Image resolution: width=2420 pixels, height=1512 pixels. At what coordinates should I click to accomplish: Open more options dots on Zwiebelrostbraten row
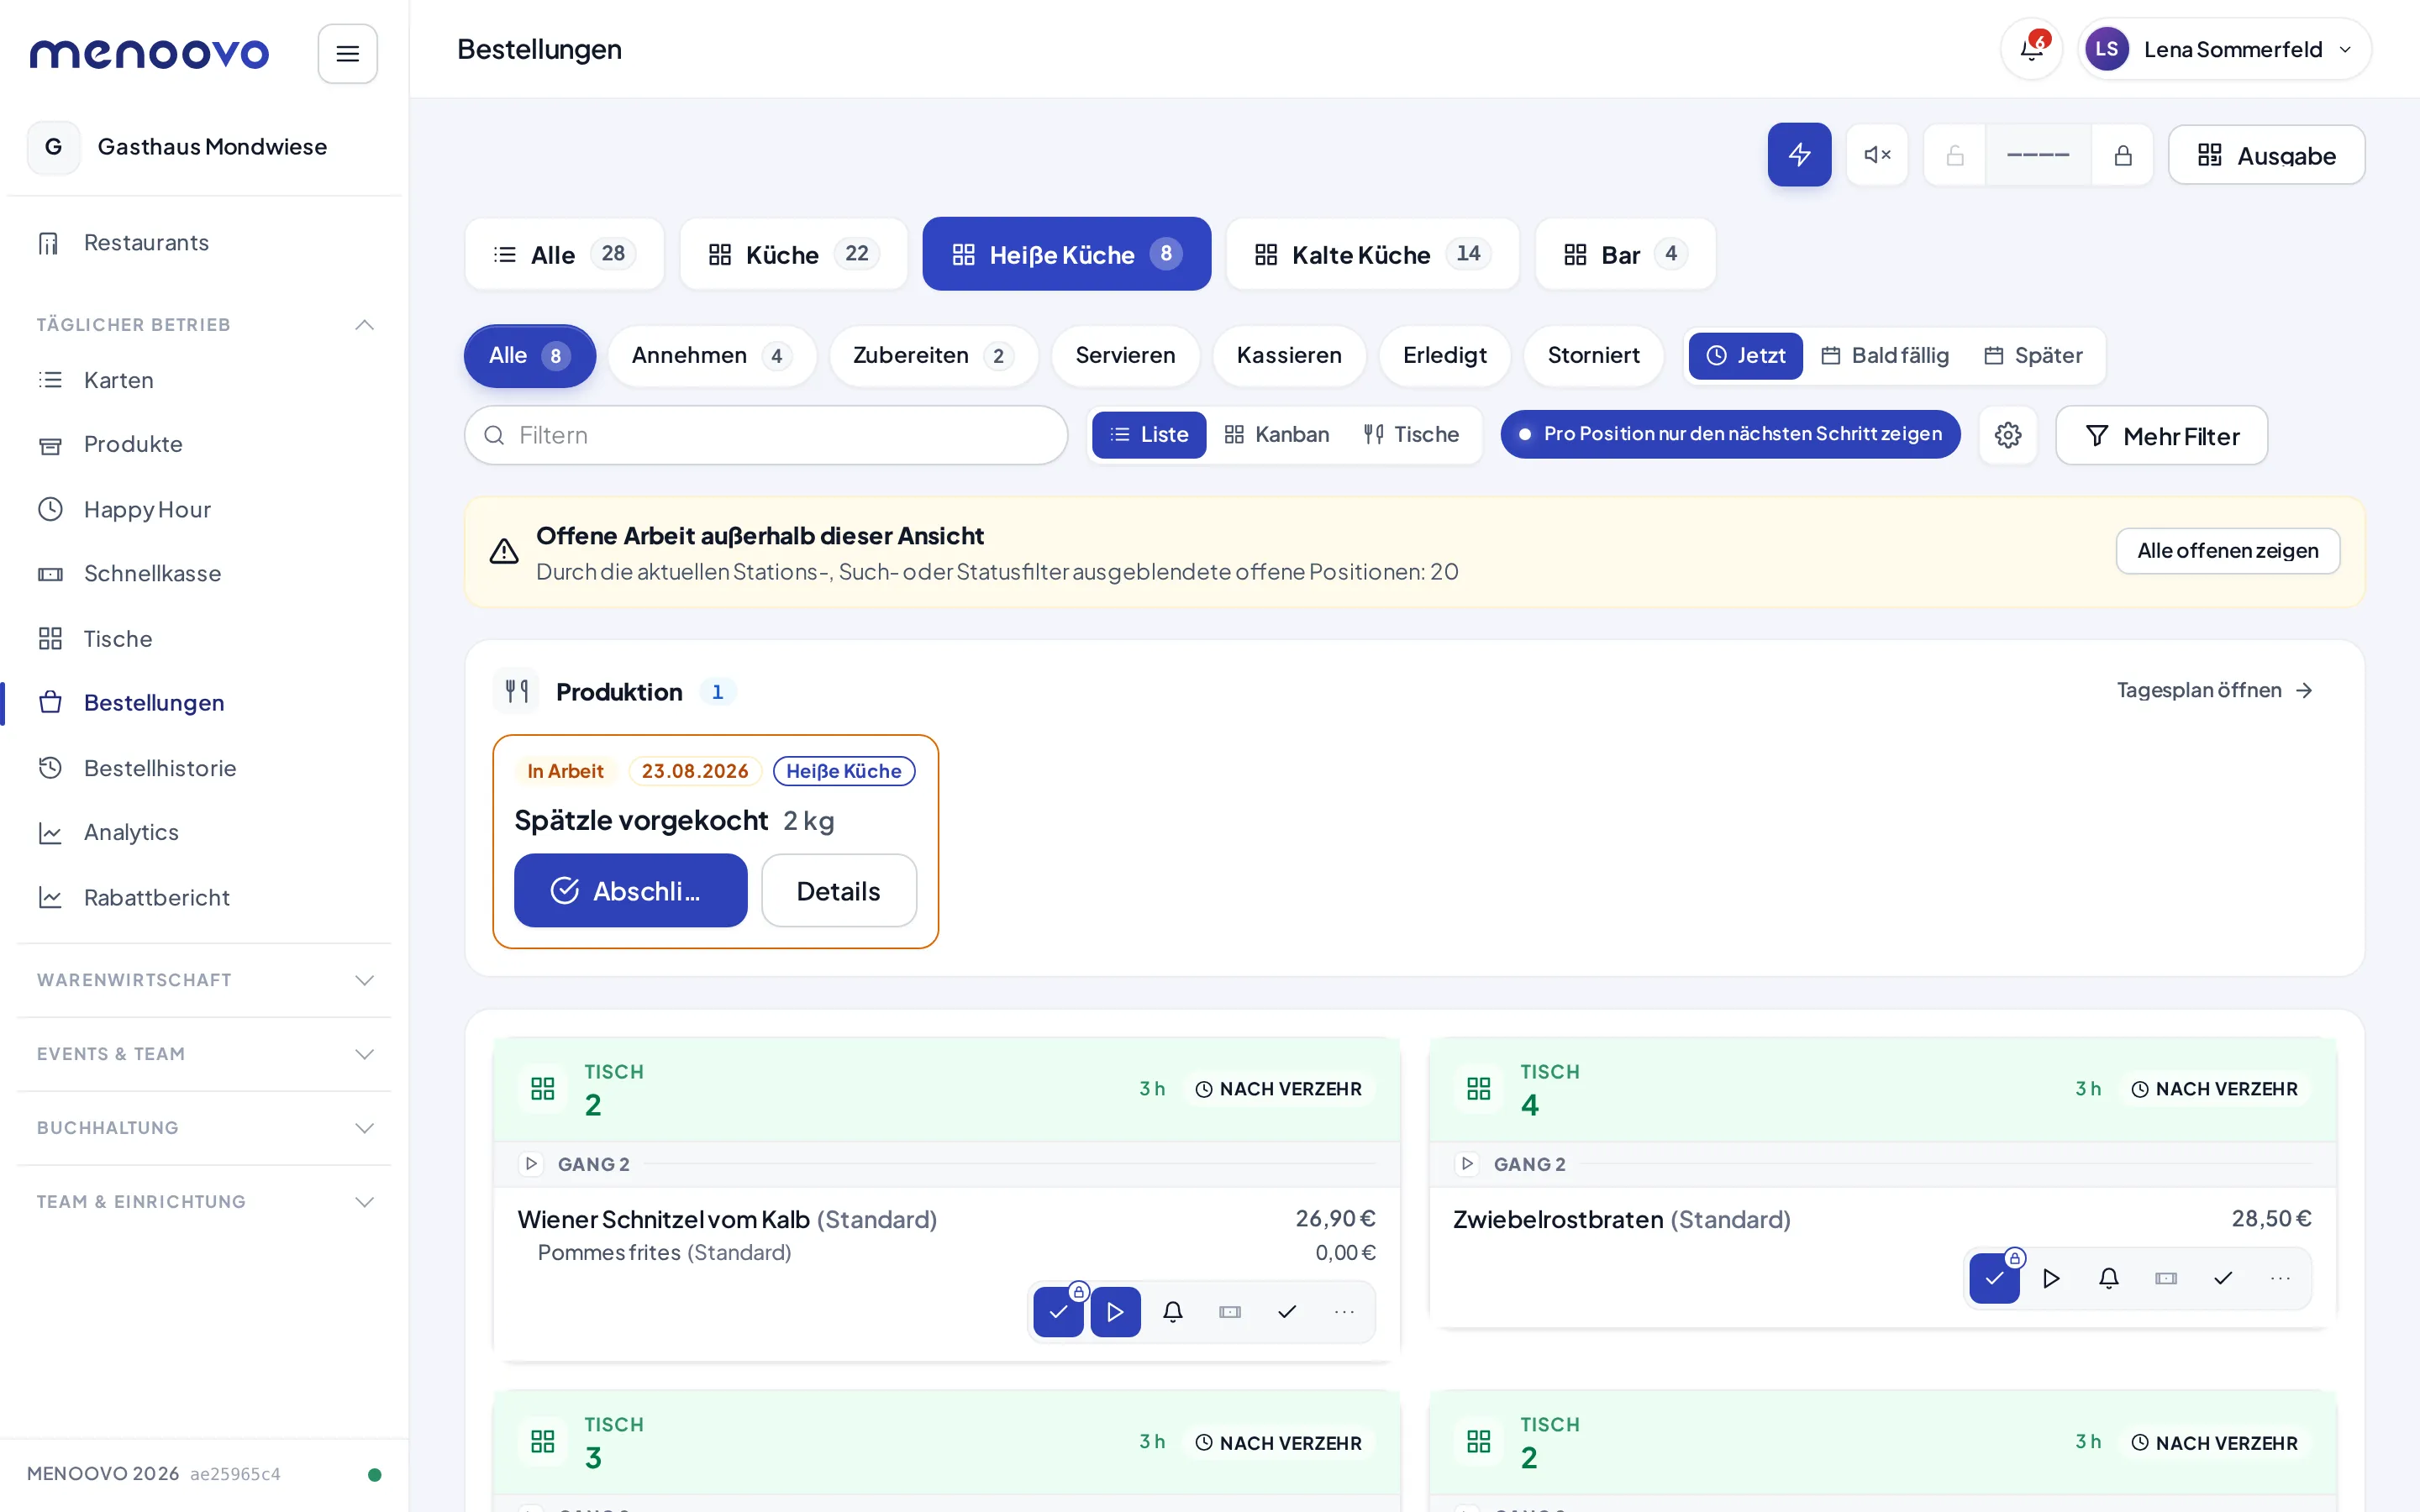pyautogui.click(x=2280, y=1278)
